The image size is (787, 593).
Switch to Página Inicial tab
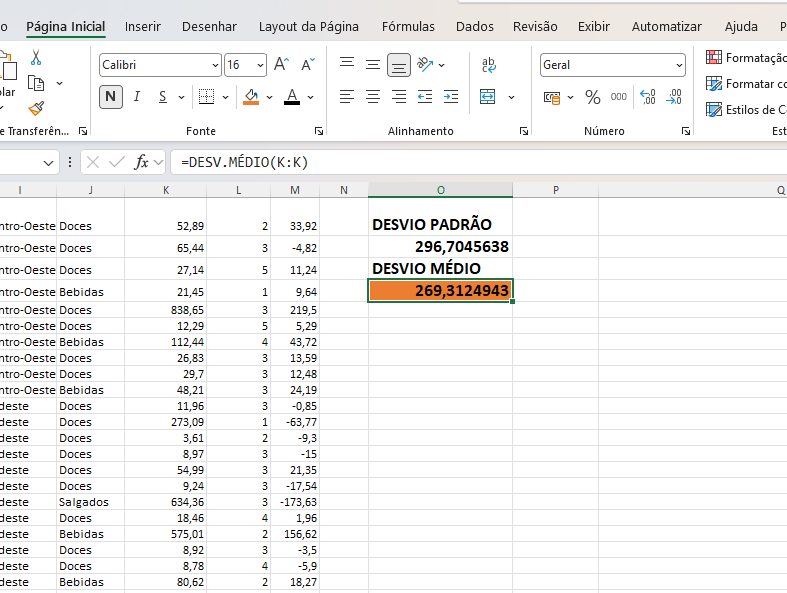66,27
